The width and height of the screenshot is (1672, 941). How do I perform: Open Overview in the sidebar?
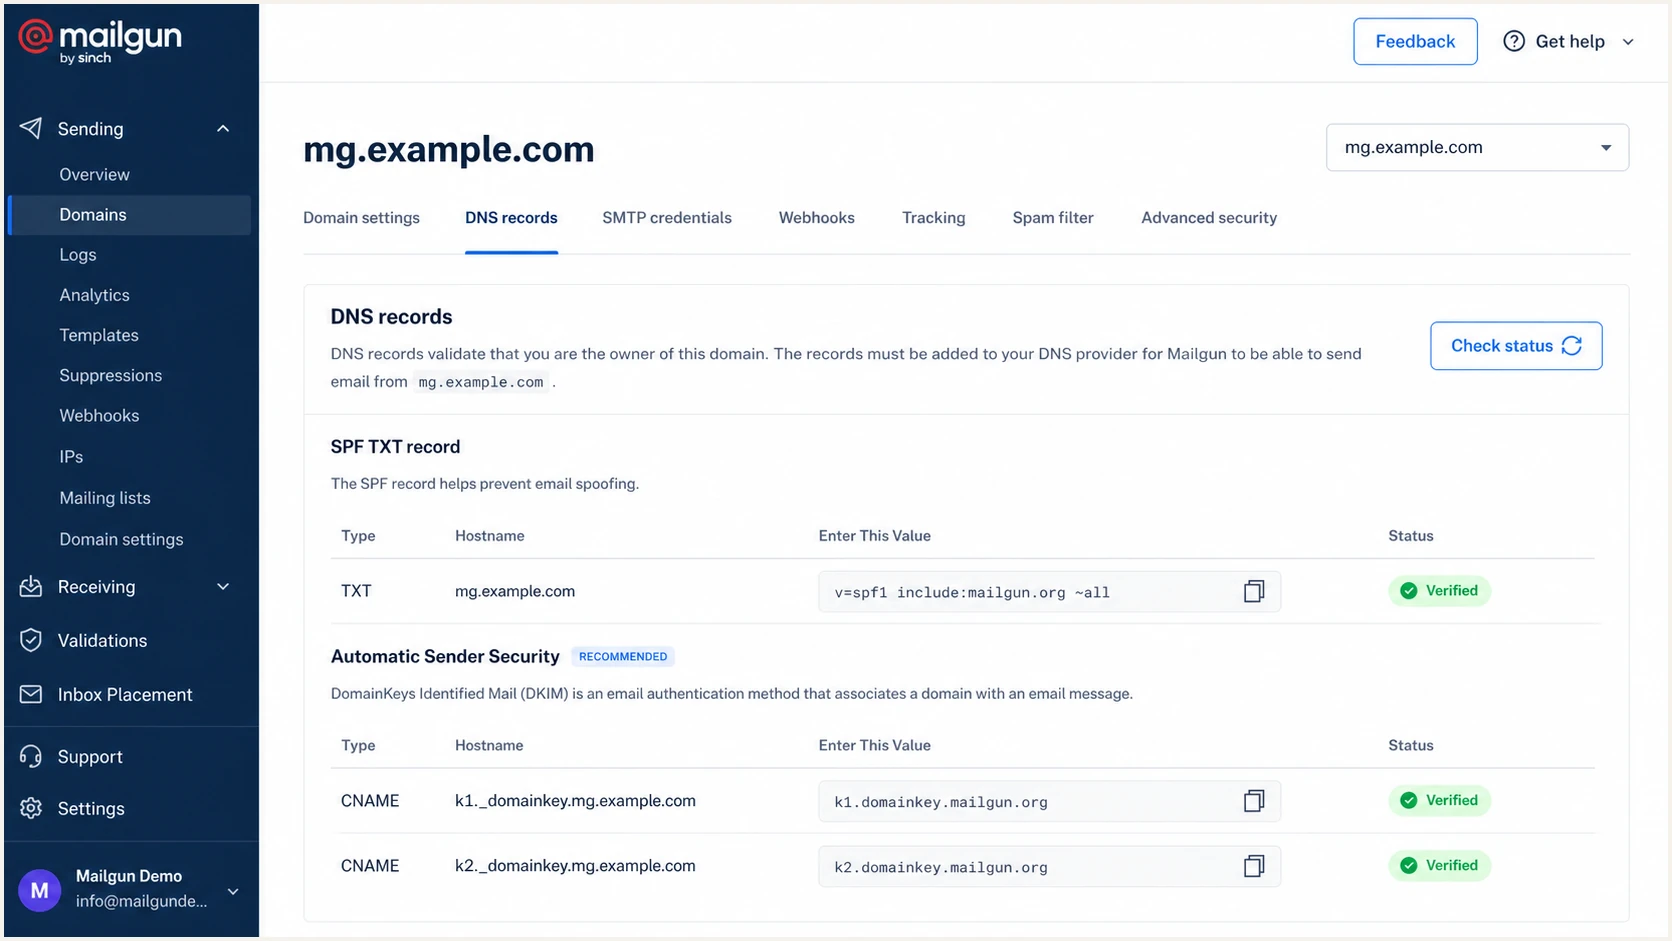click(94, 174)
